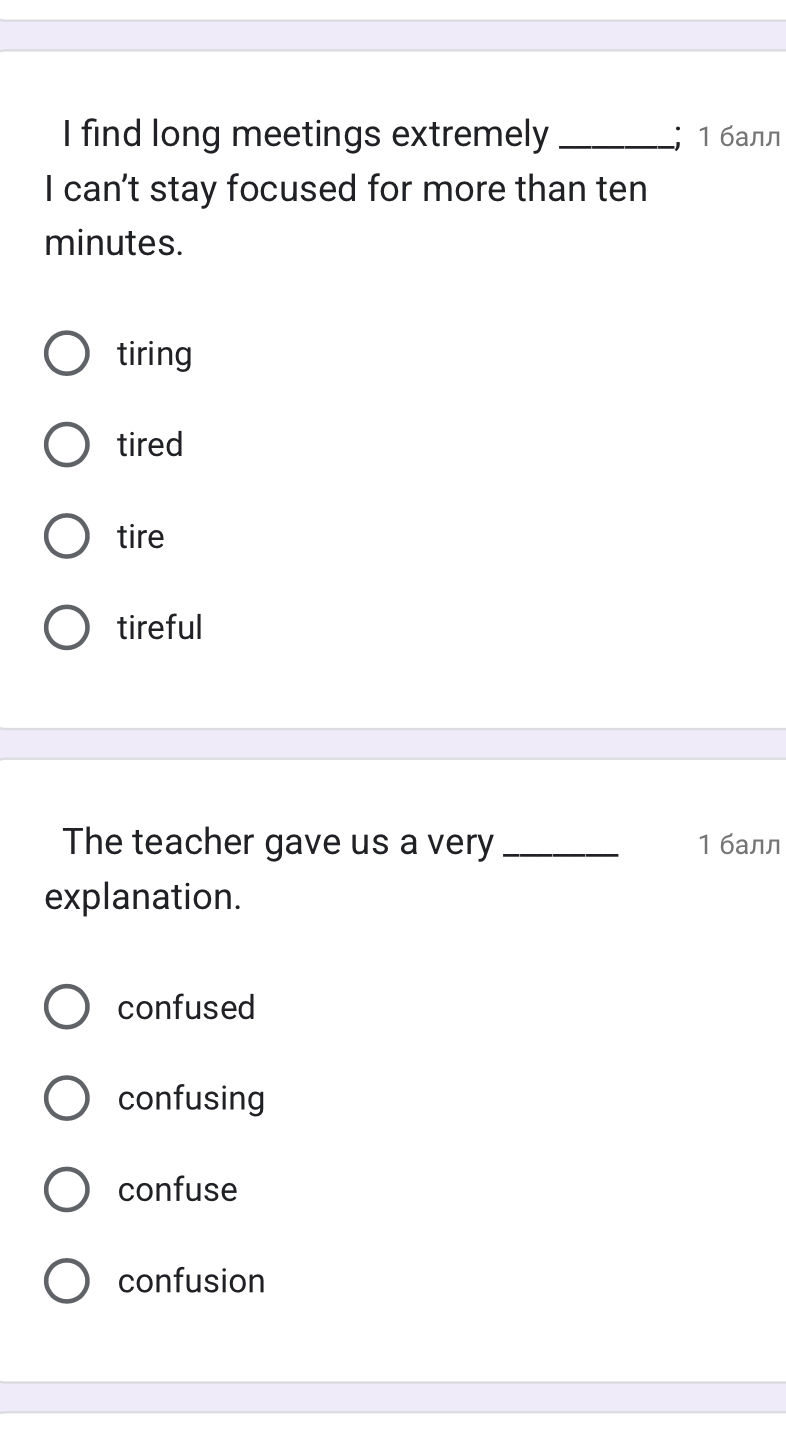Click the "tireful" option label text

click(x=160, y=627)
